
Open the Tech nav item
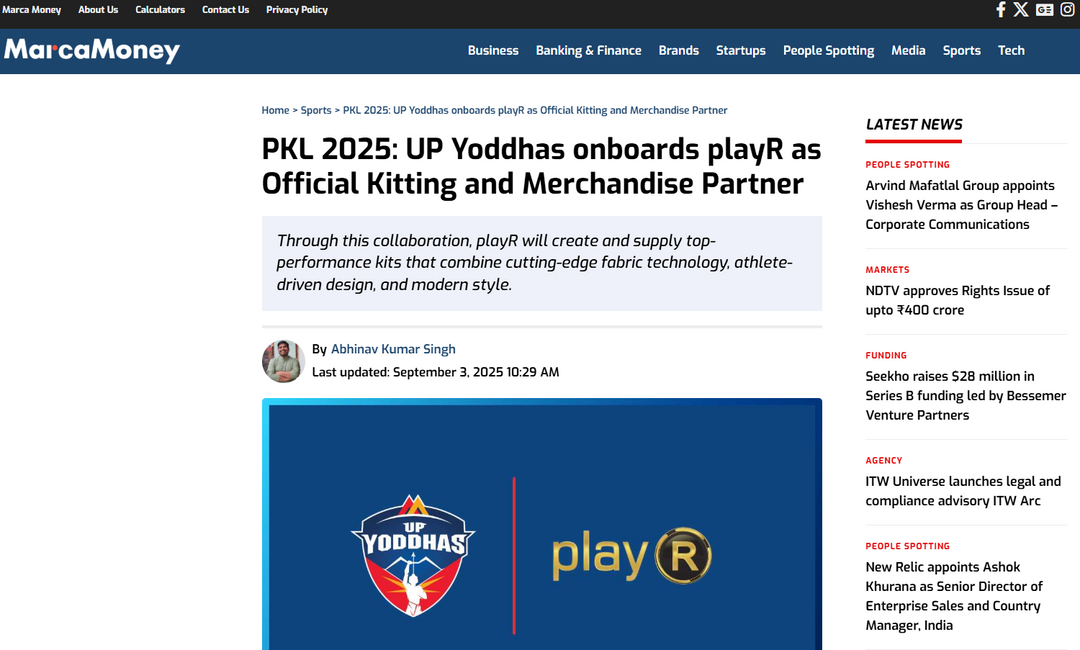(1010, 50)
